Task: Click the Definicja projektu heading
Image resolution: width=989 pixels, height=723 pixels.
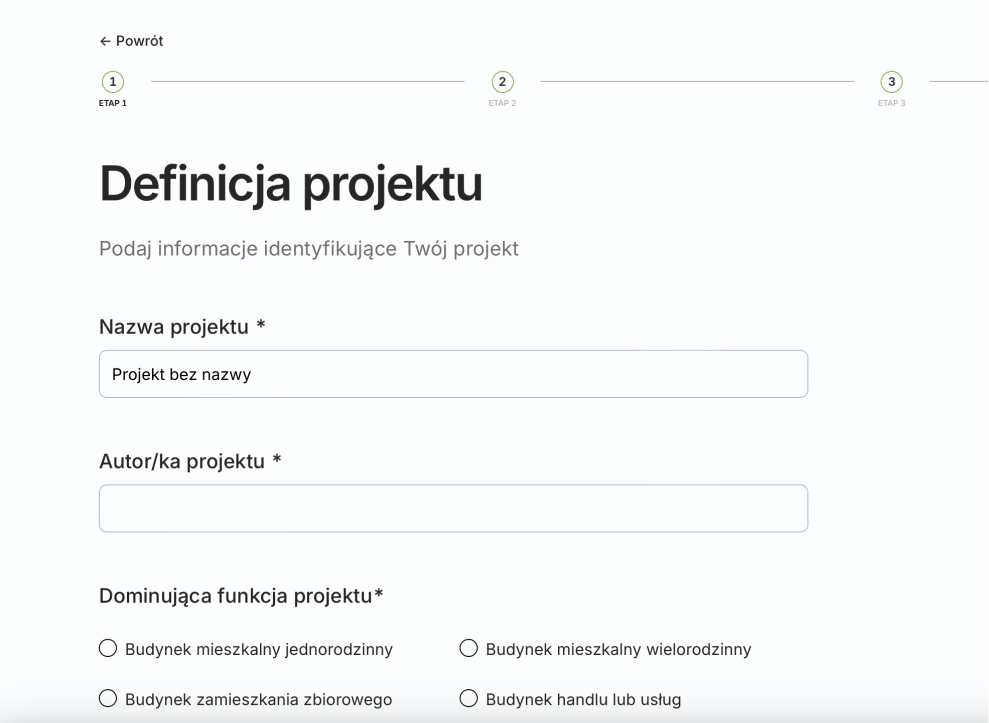Action: (x=290, y=184)
